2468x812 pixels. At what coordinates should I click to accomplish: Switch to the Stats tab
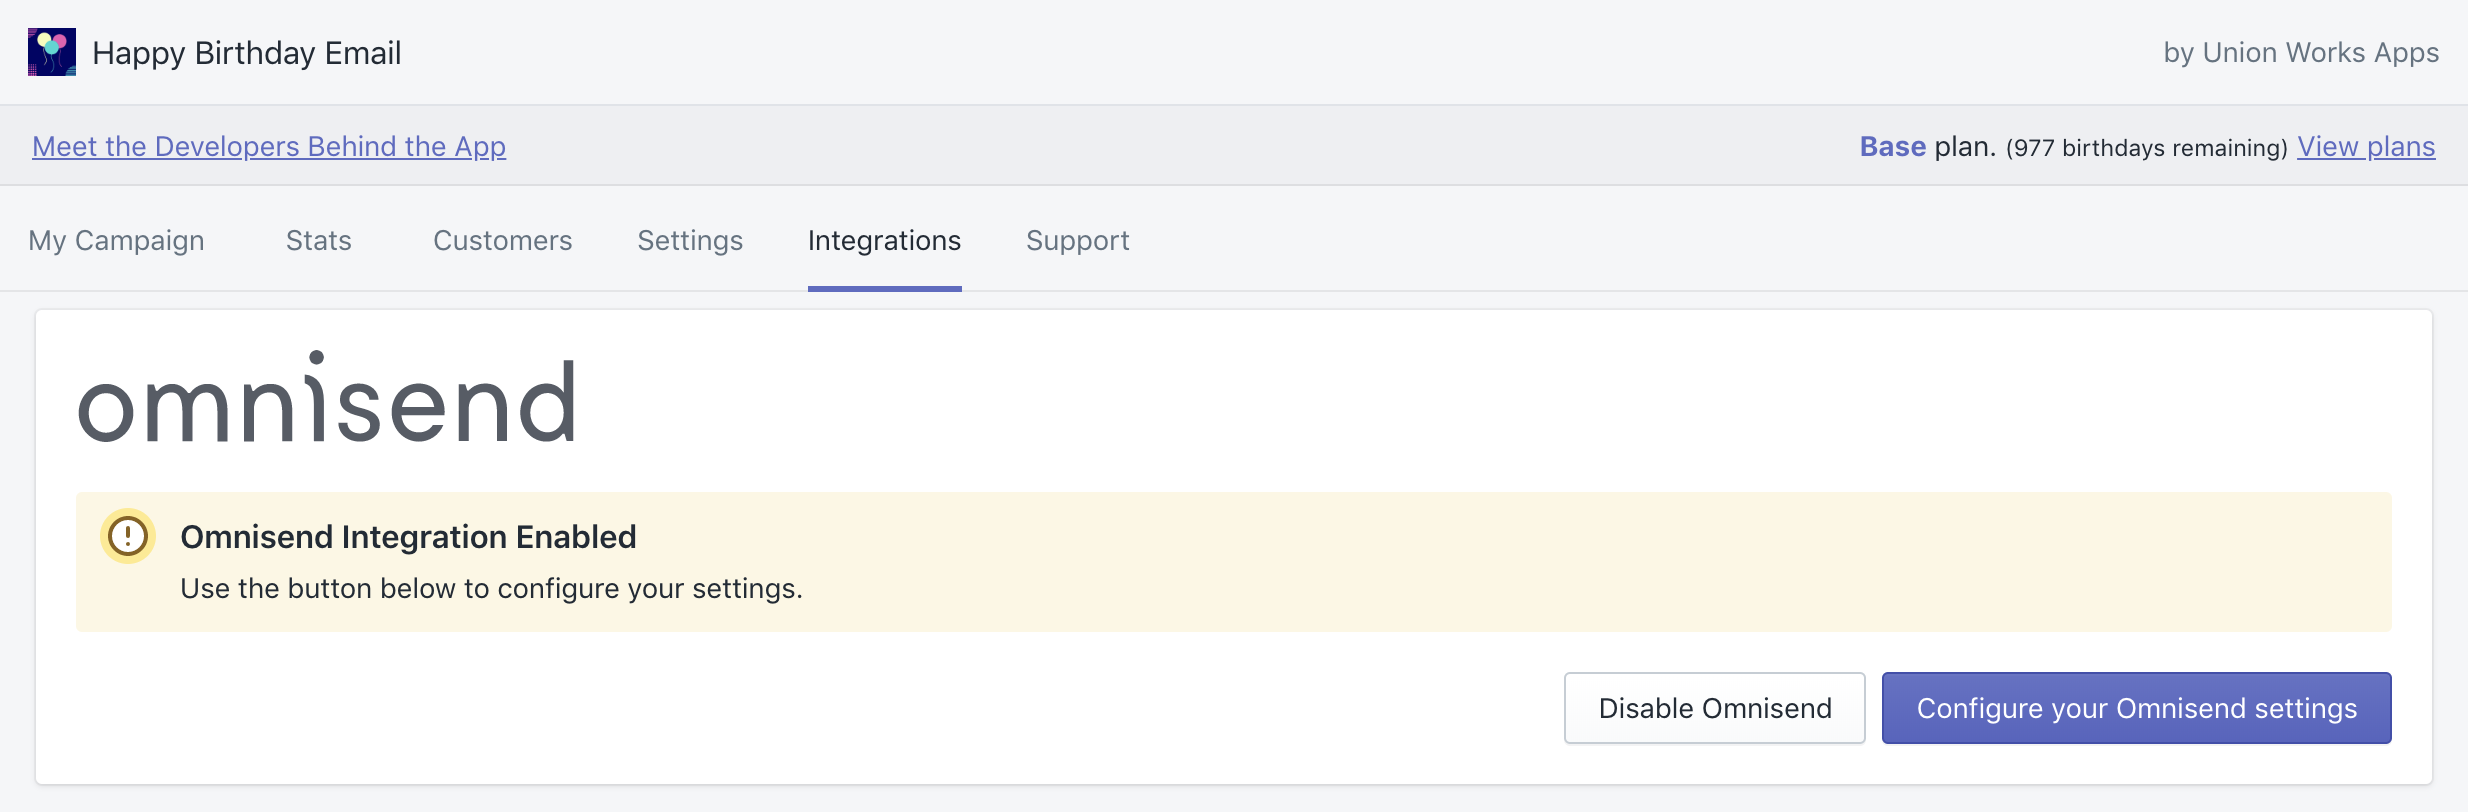[x=319, y=241]
